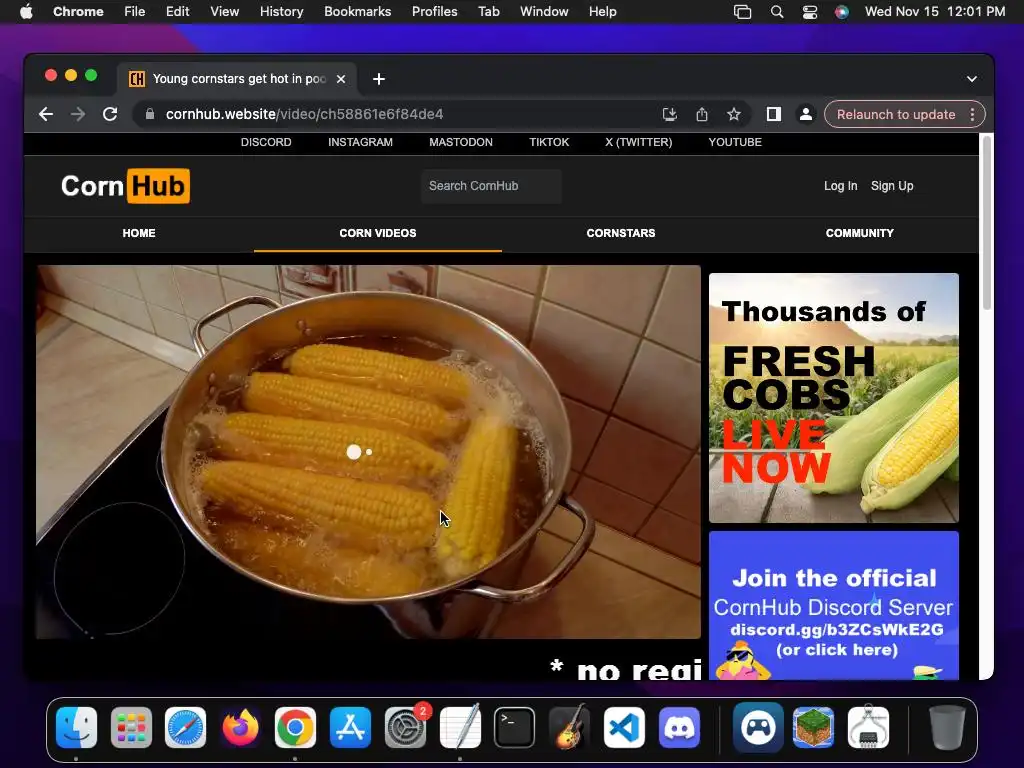Screen dimensions: 1024x768
Task: Click the date and time in menu bar
Action: pos(935,12)
